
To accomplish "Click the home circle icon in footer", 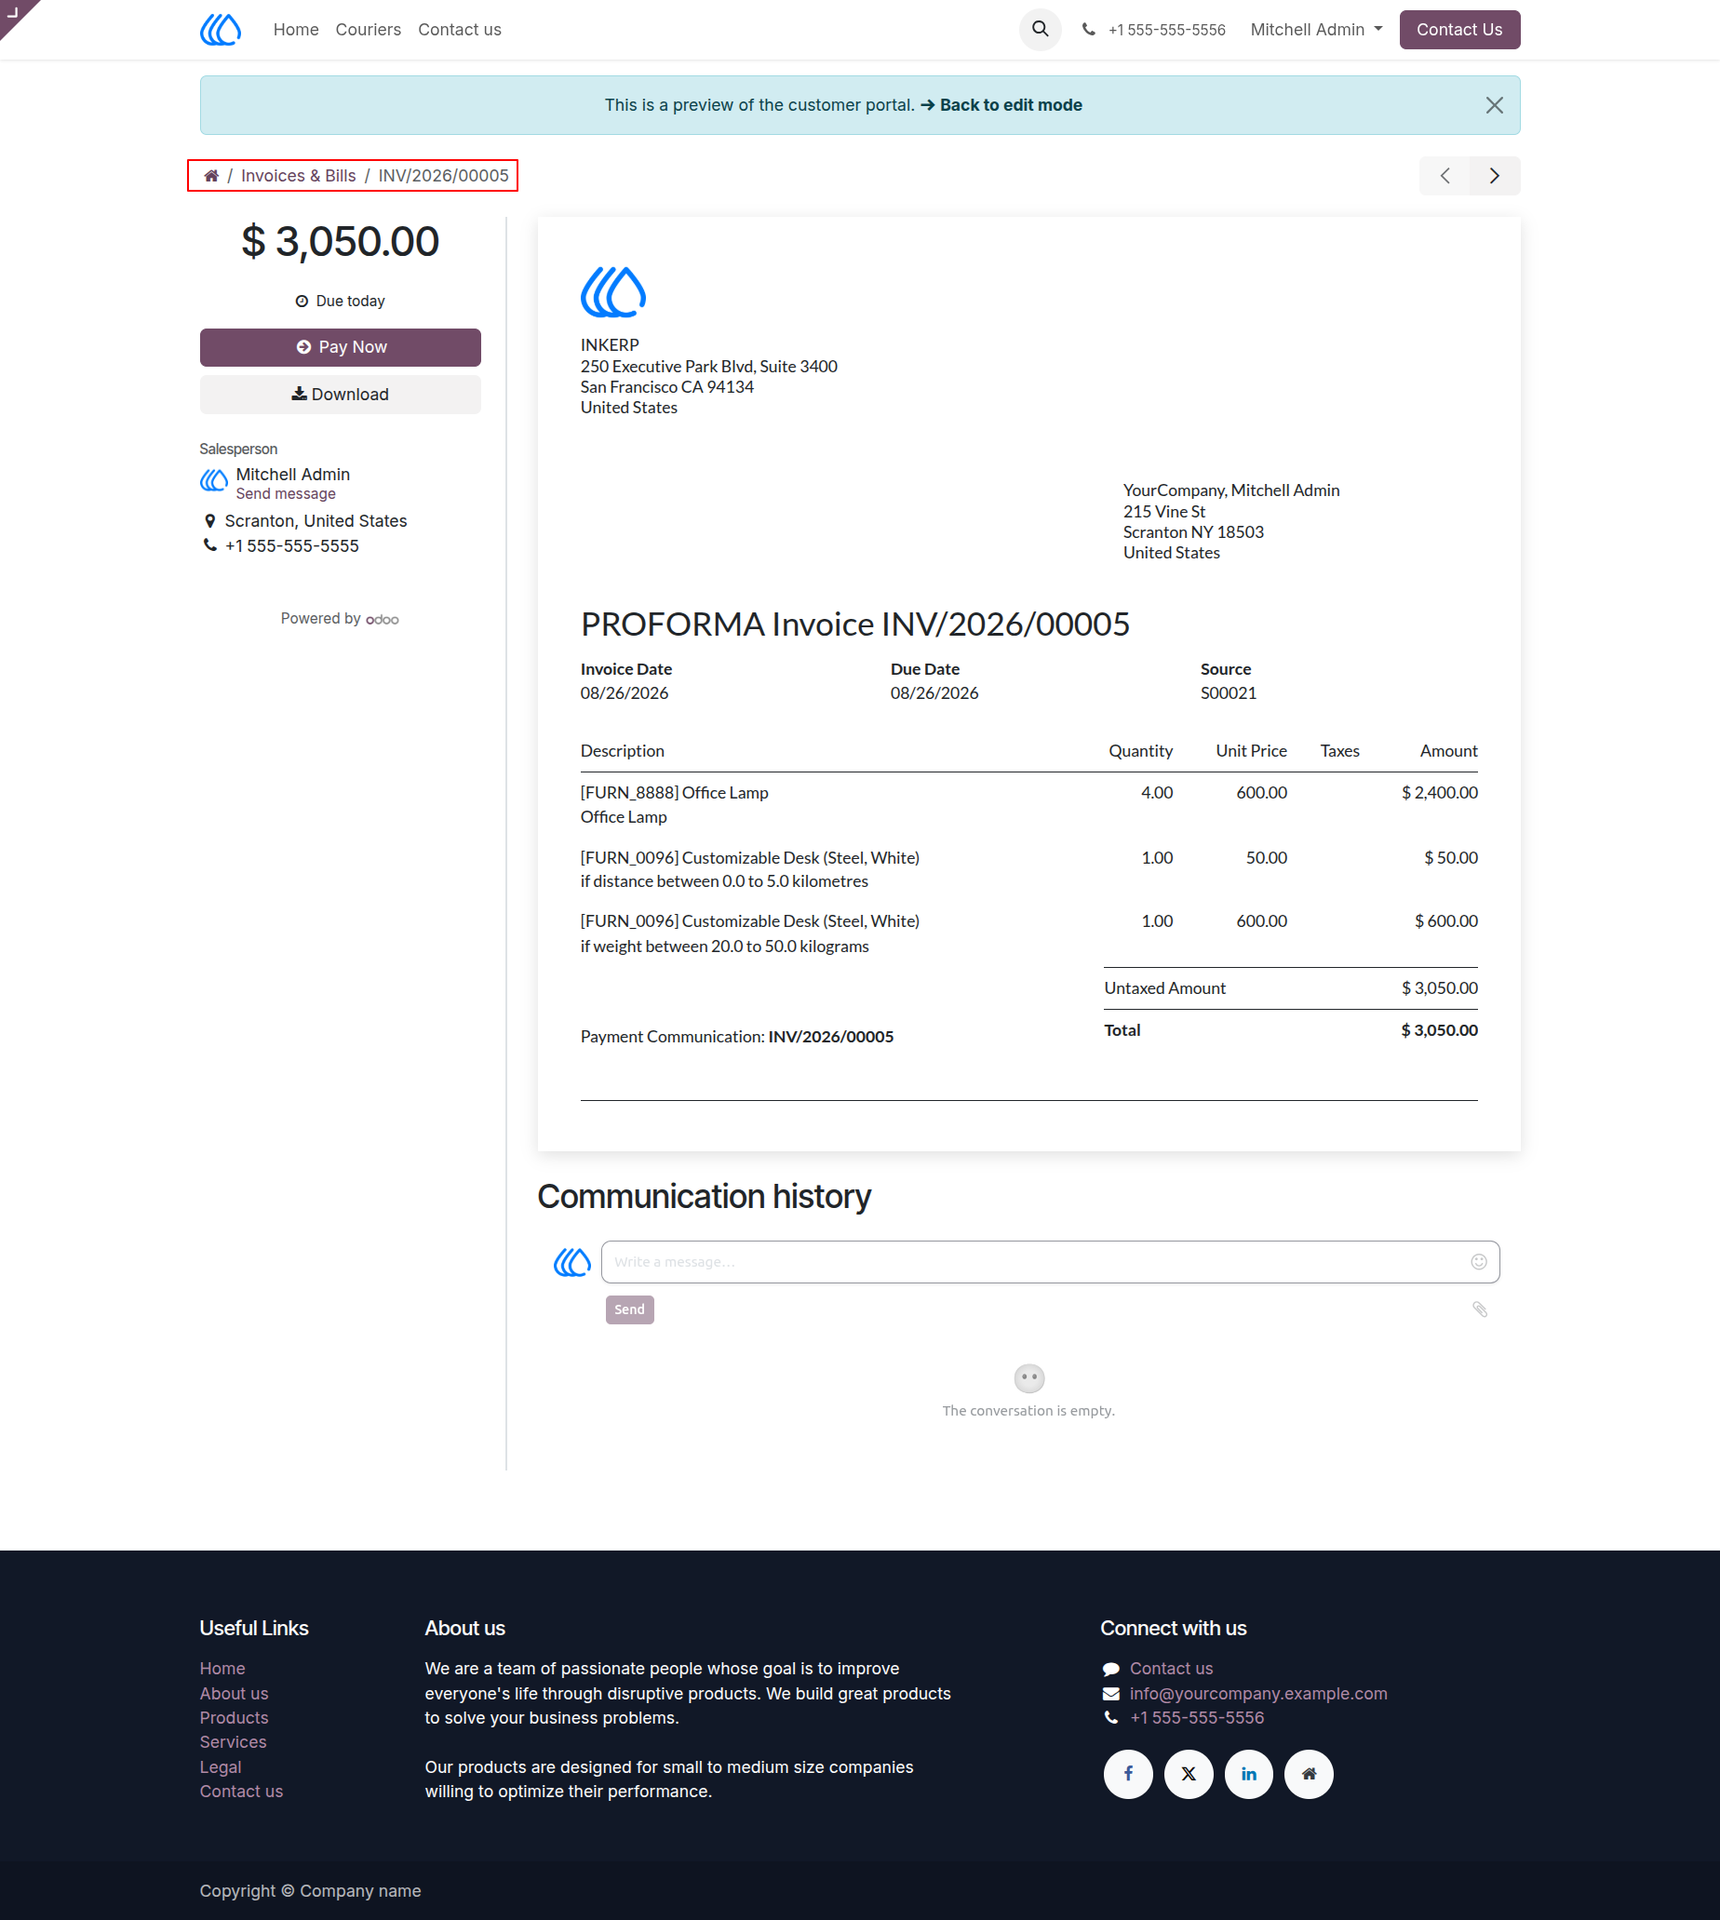I will click(x=1309, y=1774).
